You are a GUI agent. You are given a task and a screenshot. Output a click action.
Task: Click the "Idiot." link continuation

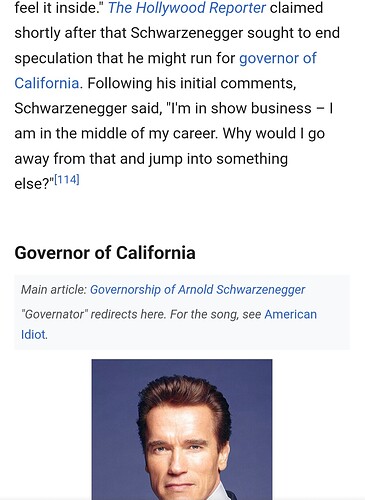[x=34, y=334]
